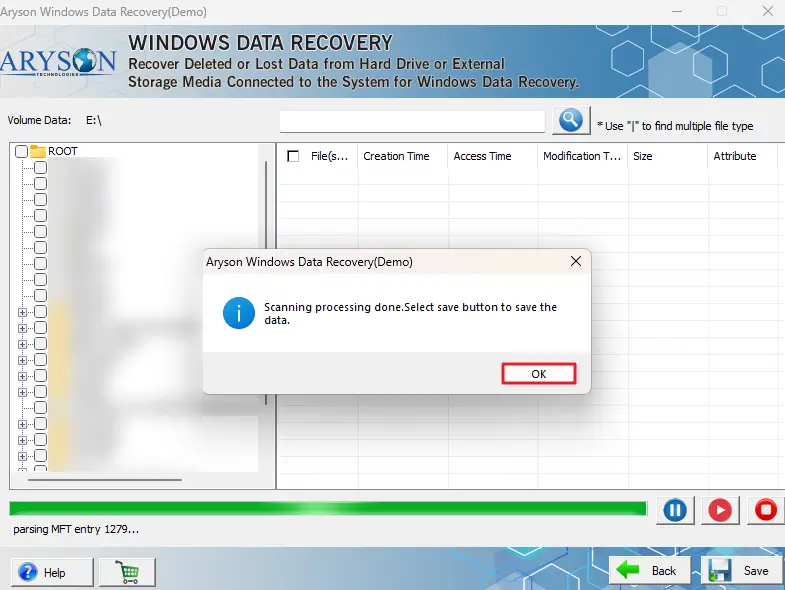
Task: Minimize the Aryson Windows Data Recovery window
Action: tap(677, 11)
